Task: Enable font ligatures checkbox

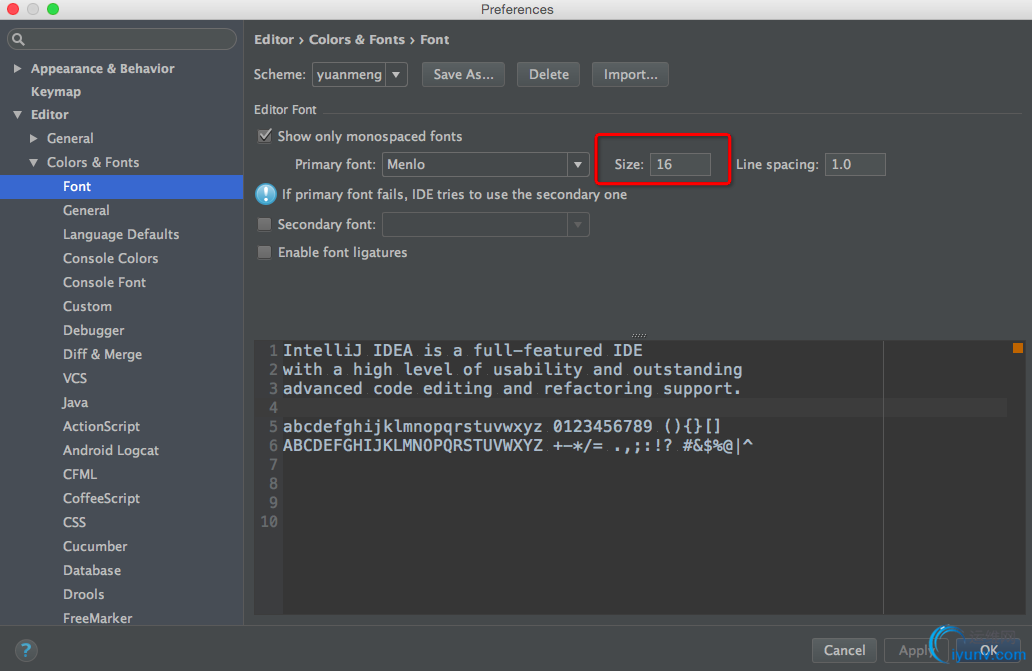Action: pyautogui.click(x=265, y=253)
